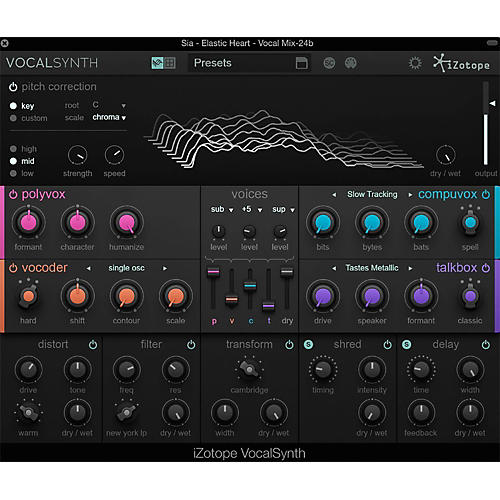Click first round icon right of Presets

pyautogui.click(x=329, y=63)
